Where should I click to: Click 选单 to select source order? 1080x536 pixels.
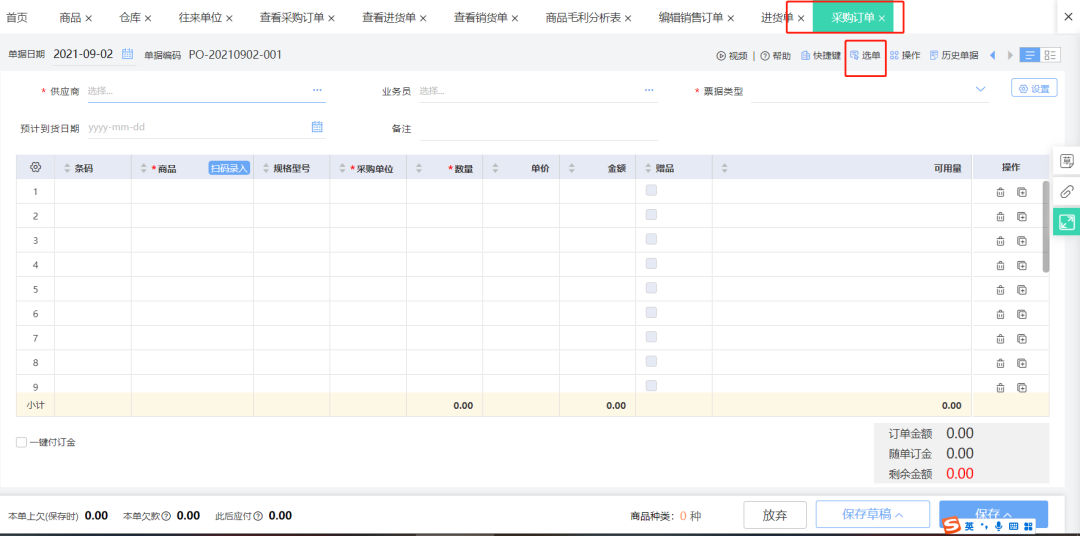(x=865, y=55)
